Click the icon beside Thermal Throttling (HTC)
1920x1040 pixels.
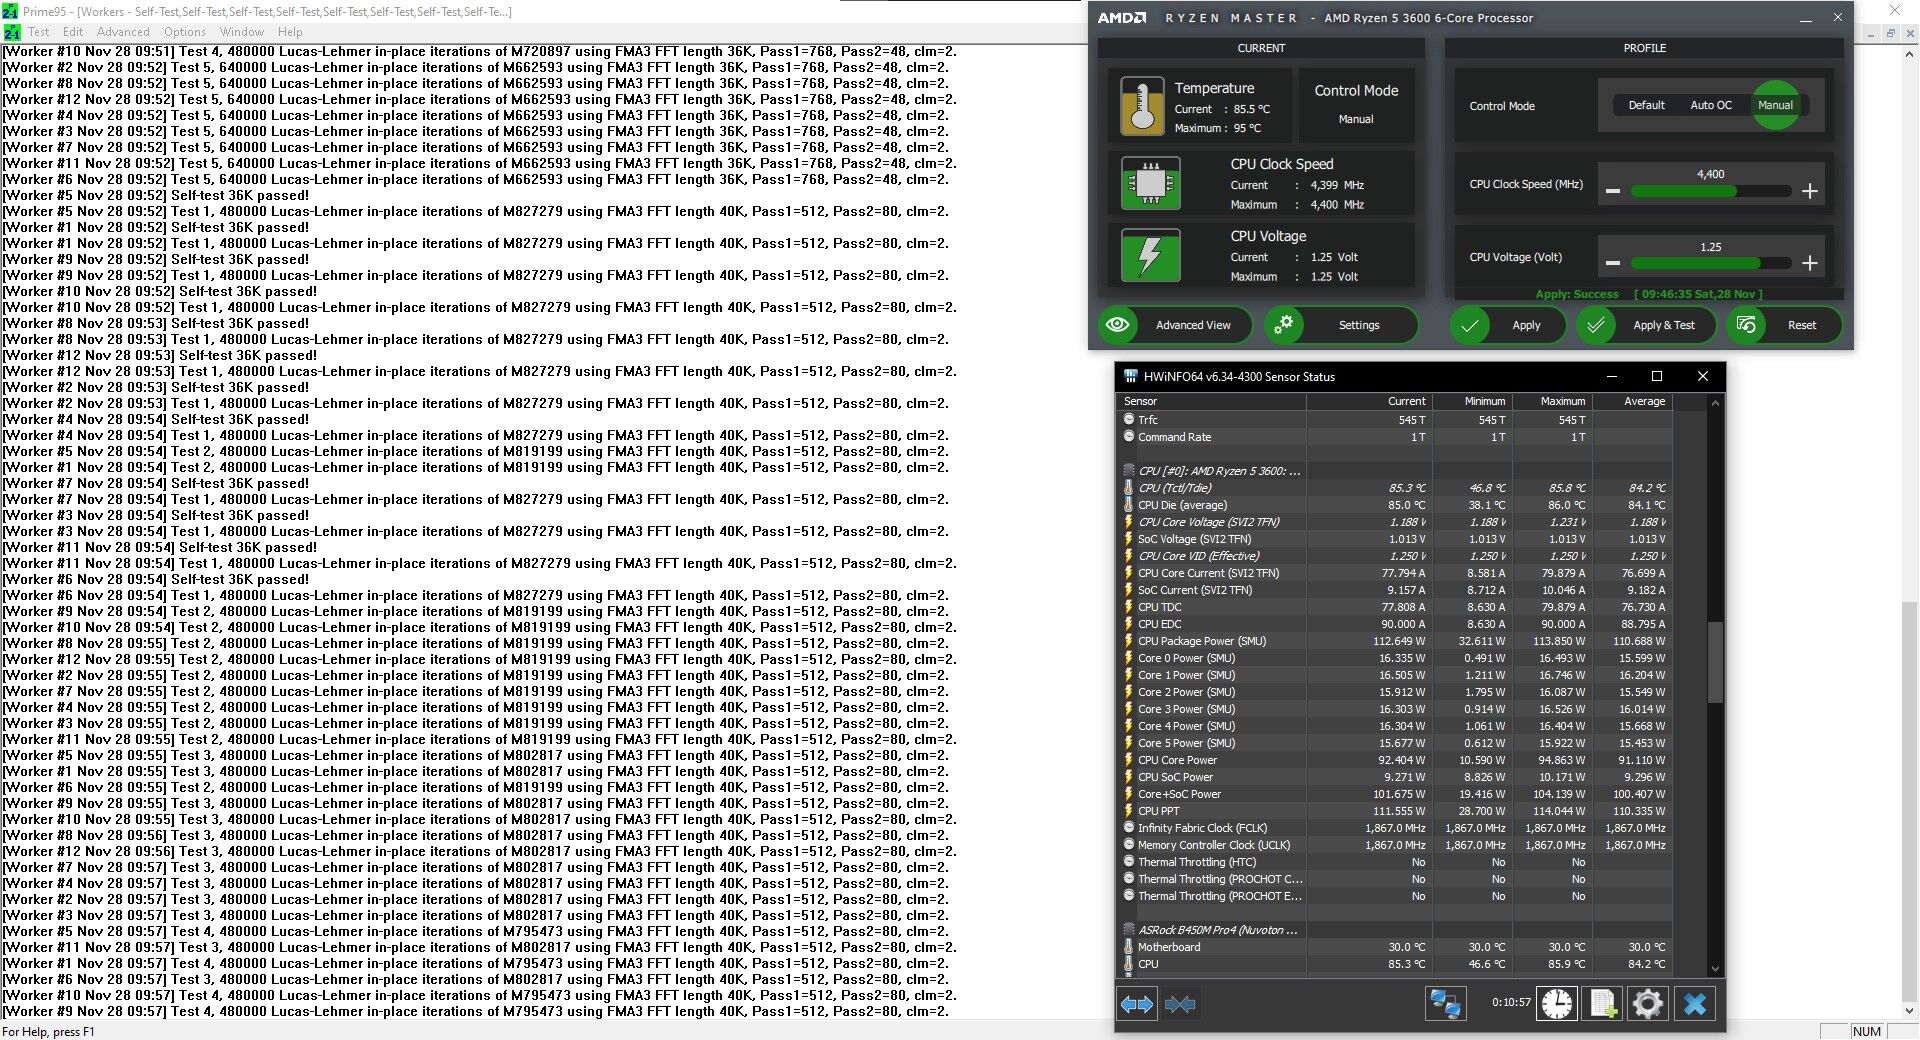(1129, 862)
